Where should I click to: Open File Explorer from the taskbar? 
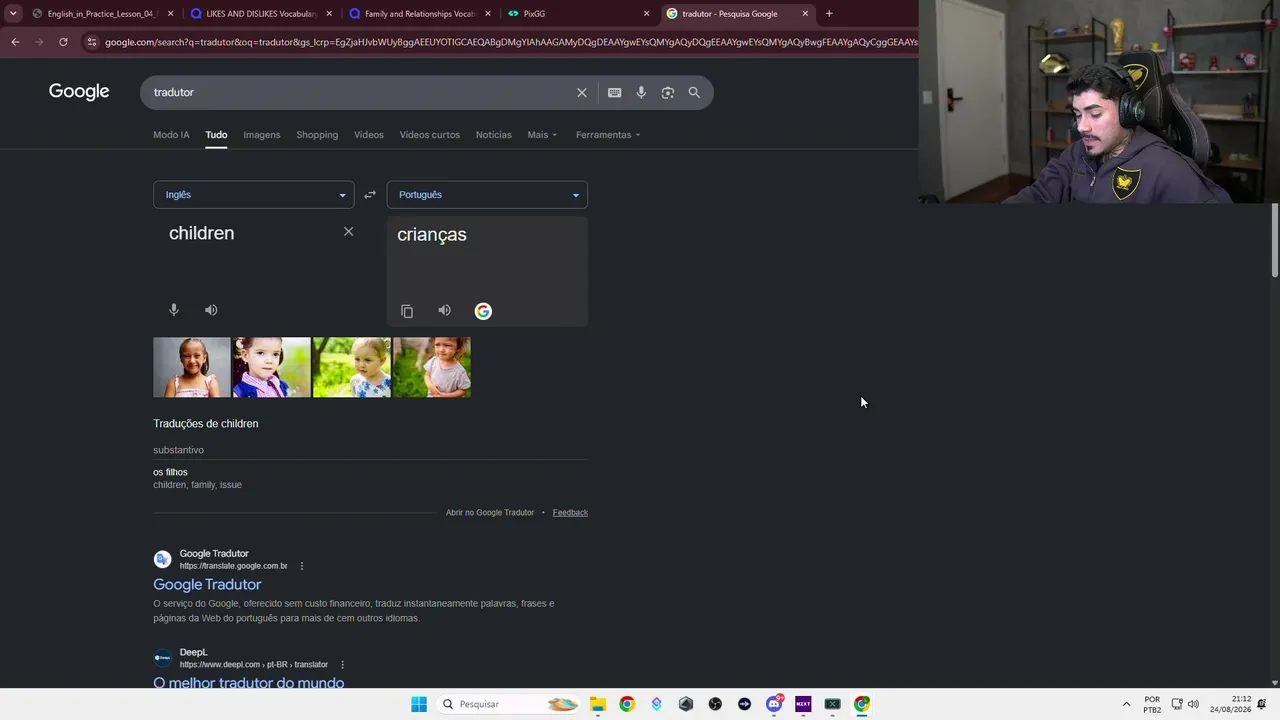(x=597, y=704)
